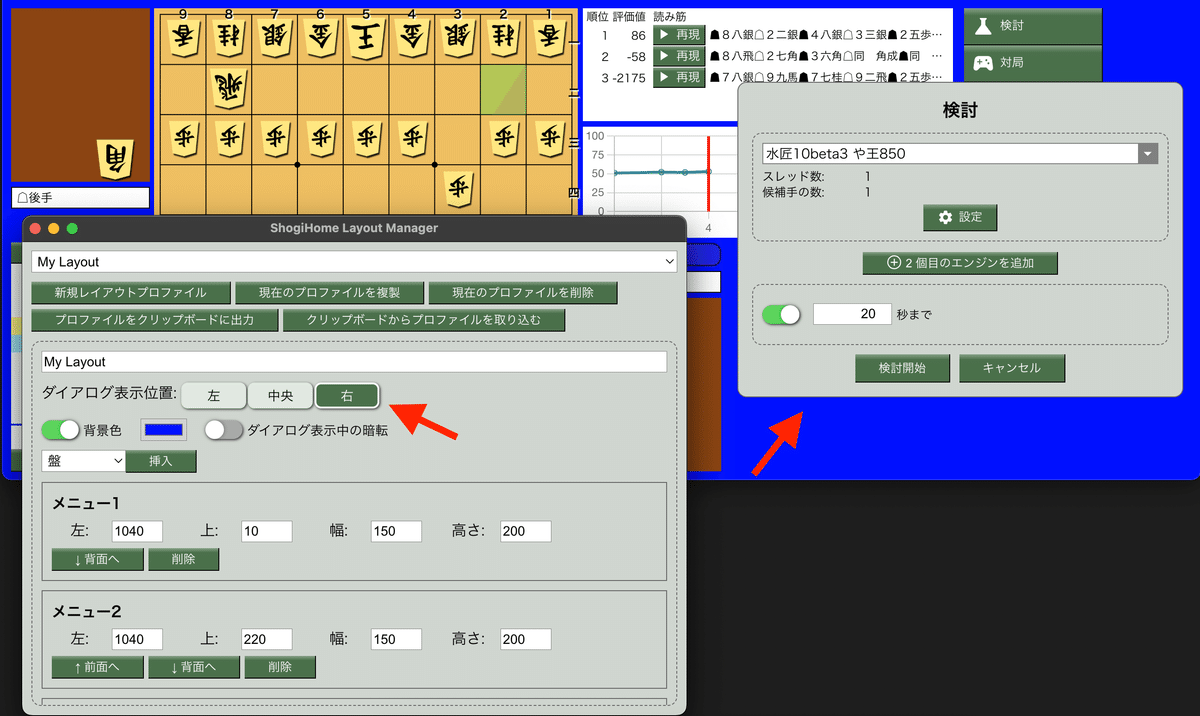The height and width of the screenshot is (716, 1200).
Task: Select 中央 as dialog display position
Action: [280, 395]
